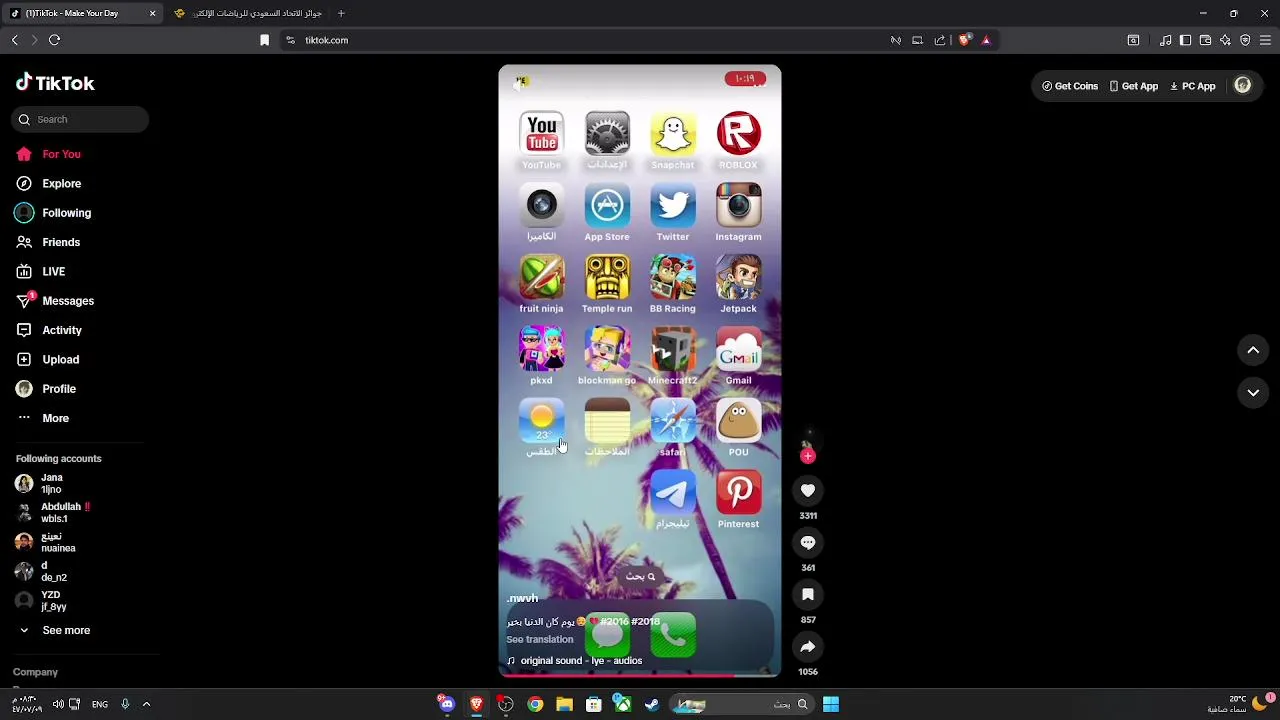Open the browser hamburger menu
The image size is (1280, 720).
(1265, 40)
